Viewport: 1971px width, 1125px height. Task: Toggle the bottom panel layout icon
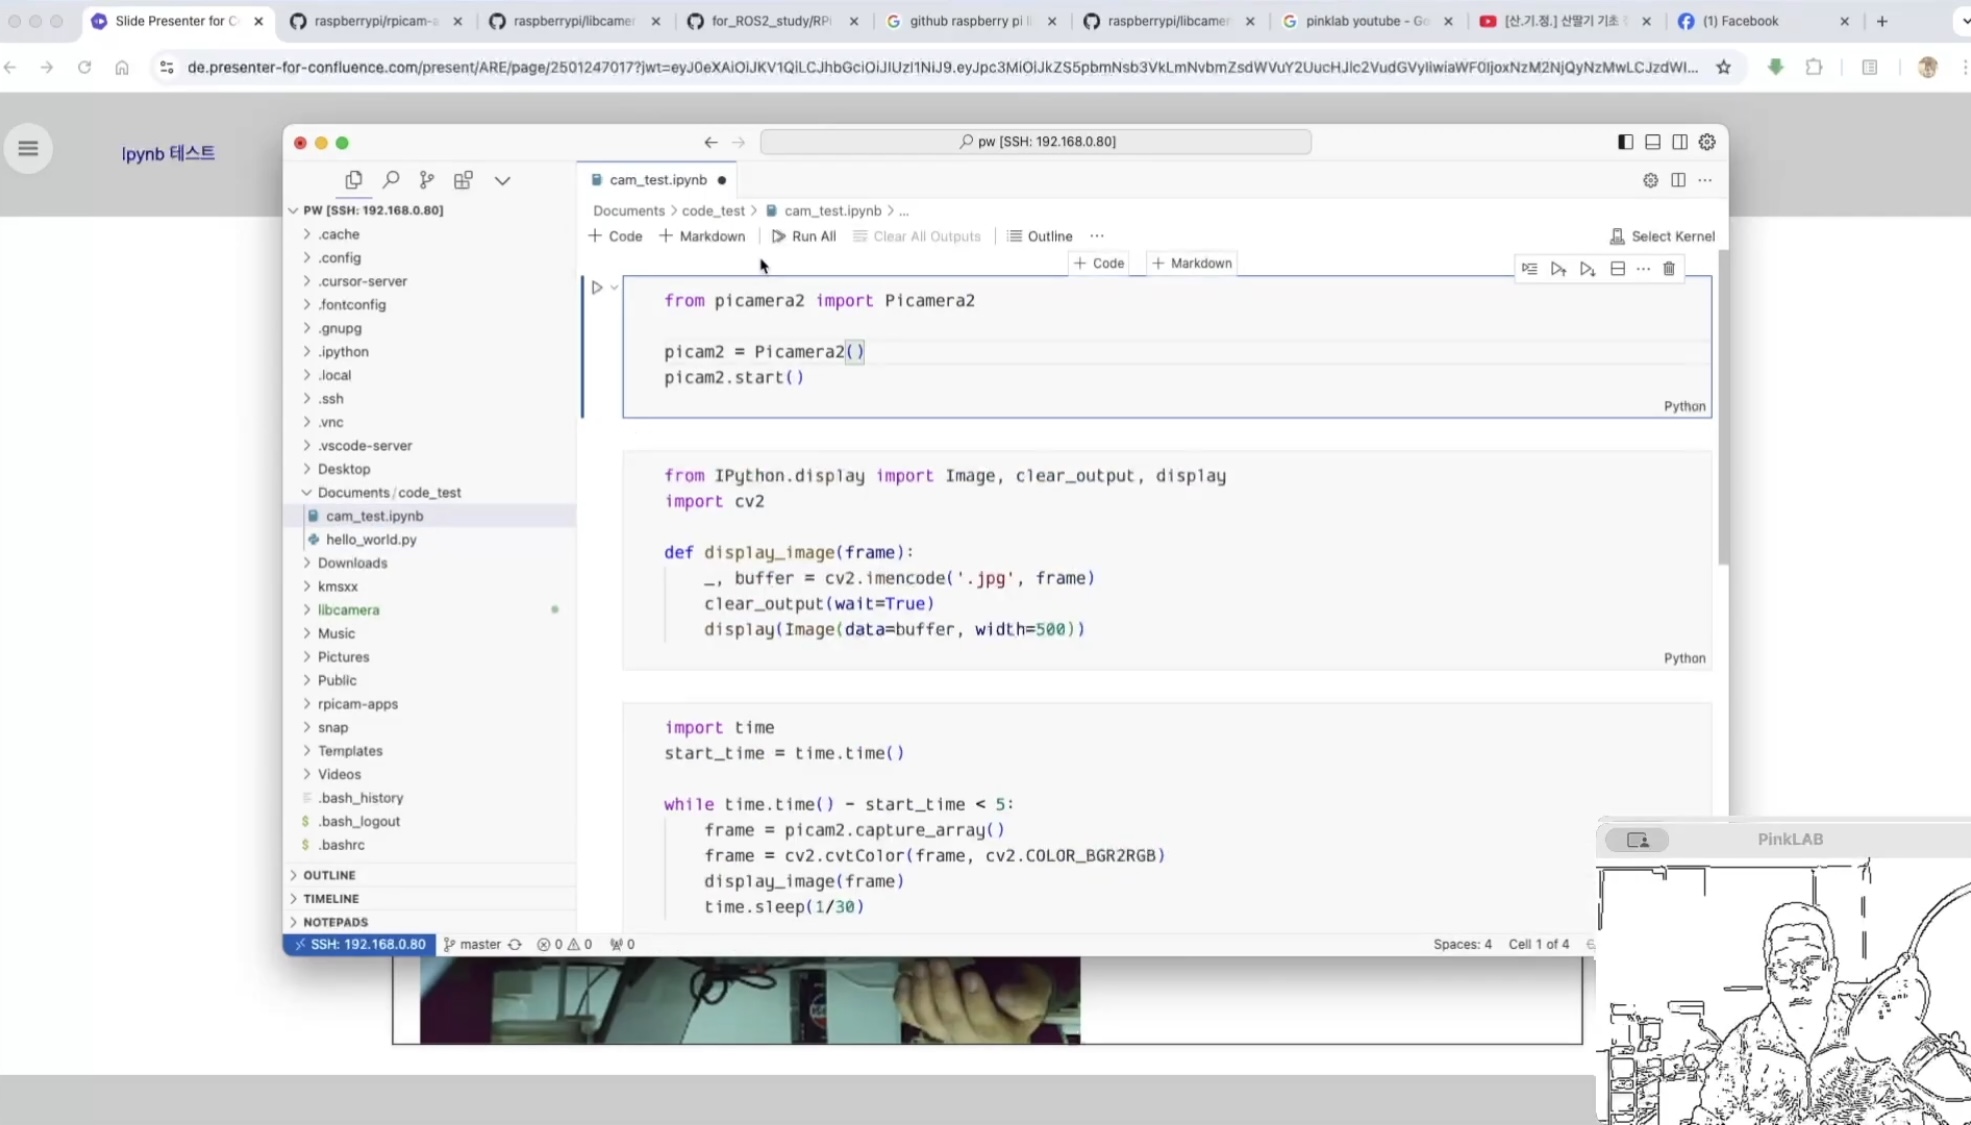(x=1652, y=142)
